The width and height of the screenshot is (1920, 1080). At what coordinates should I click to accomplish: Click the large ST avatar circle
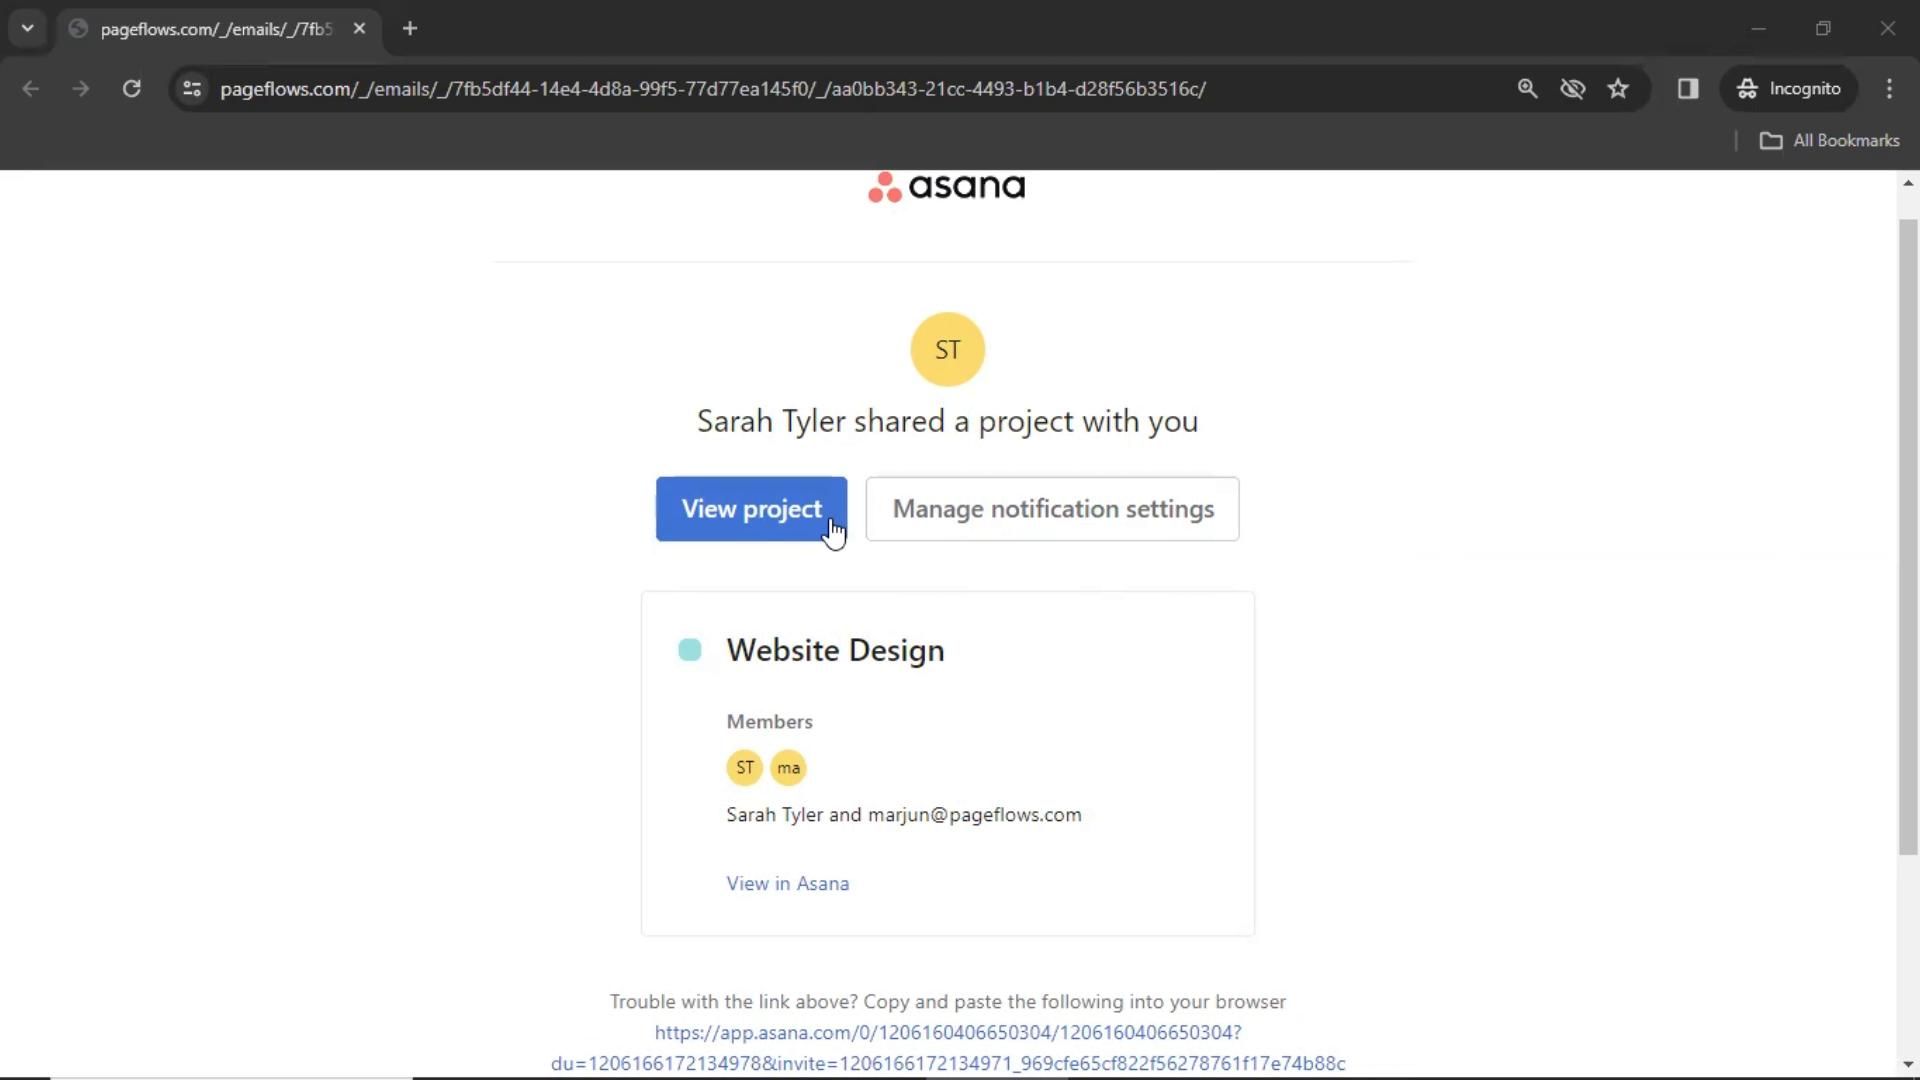(947, 349)
